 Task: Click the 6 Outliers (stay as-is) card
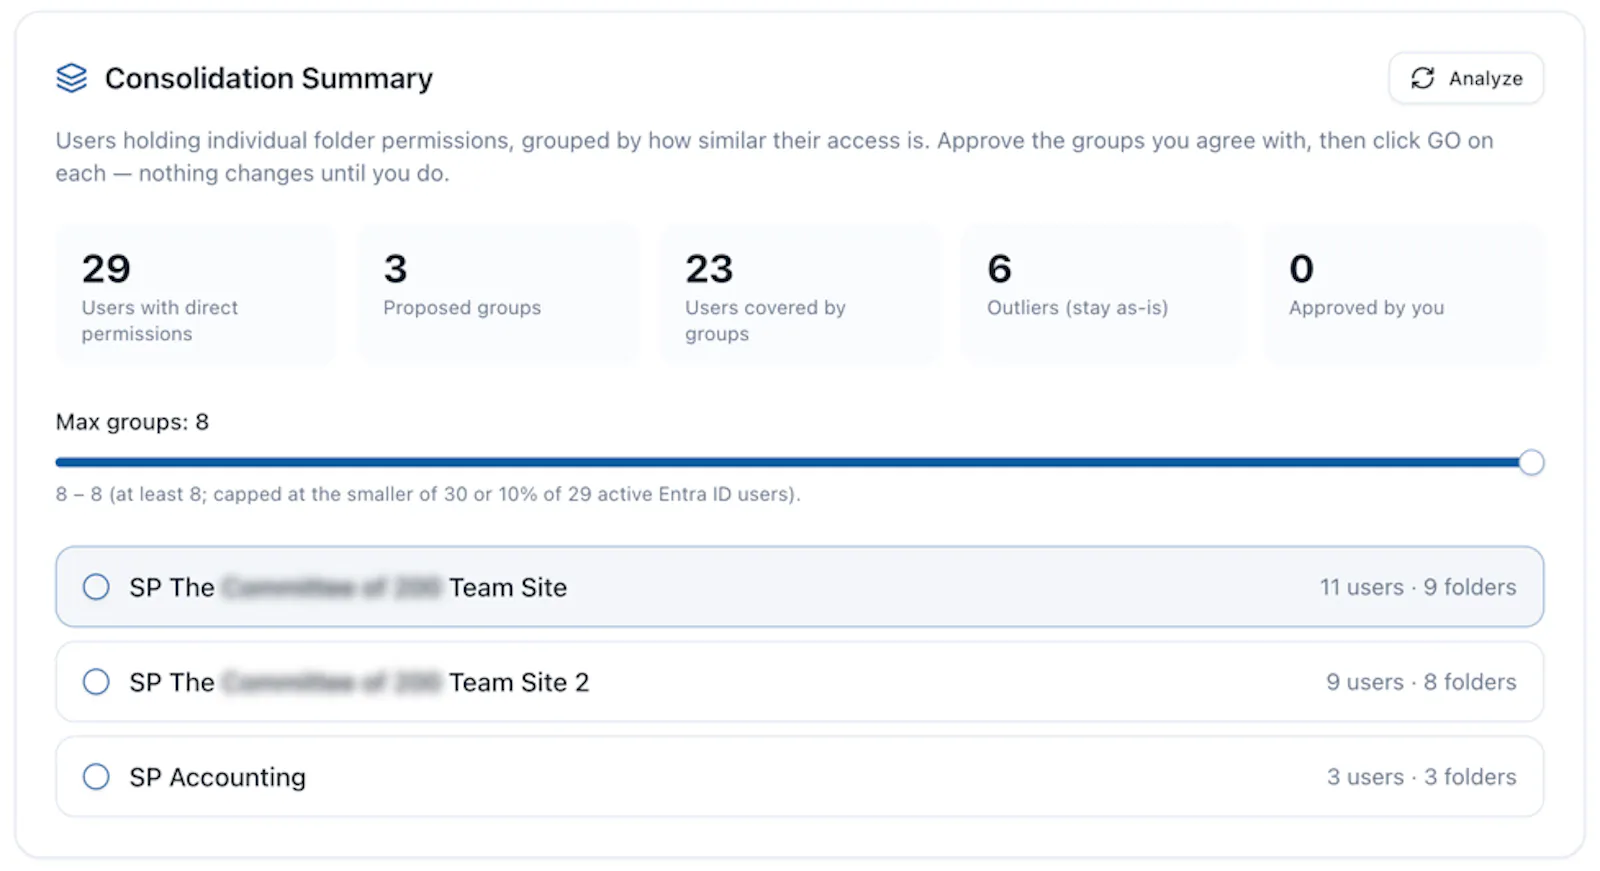(1102, 294)
